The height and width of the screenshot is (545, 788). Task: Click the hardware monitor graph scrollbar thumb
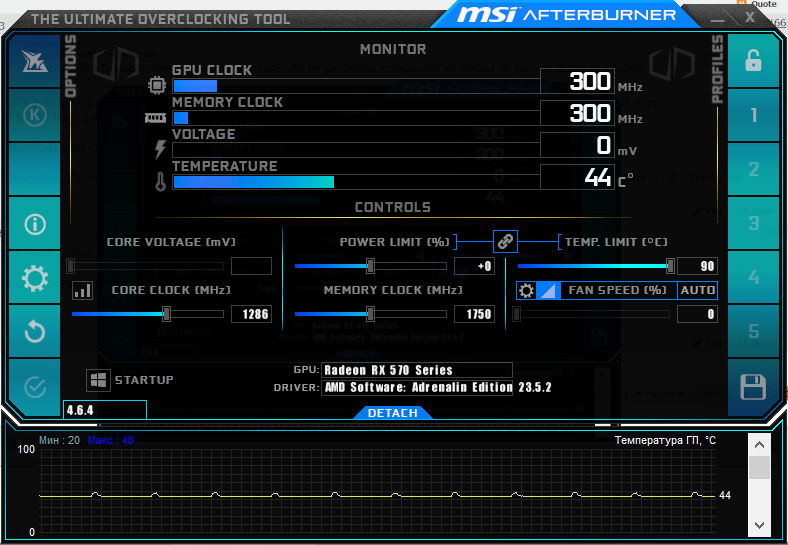(x=759, y=468)
